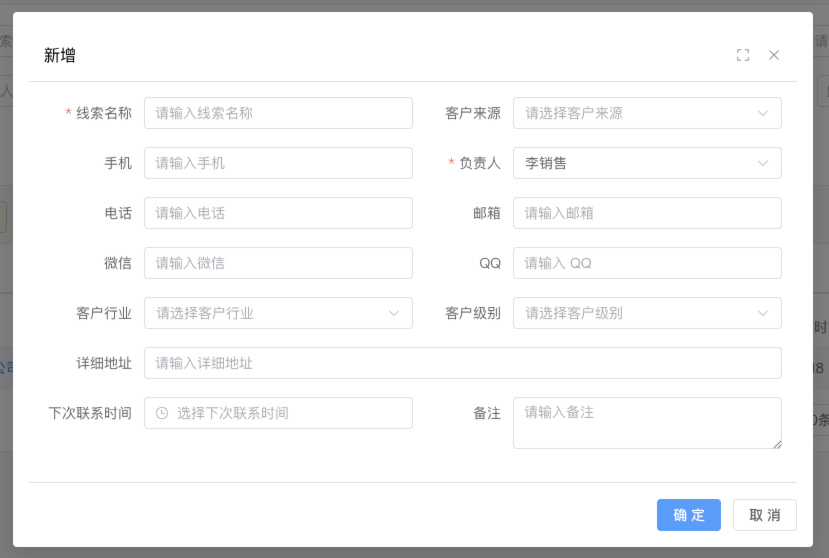The width and height of the screenshot is (829, 558).
Task: Click into the 详细地址 field
Action: pyautogui.click(x=462, y=363)
